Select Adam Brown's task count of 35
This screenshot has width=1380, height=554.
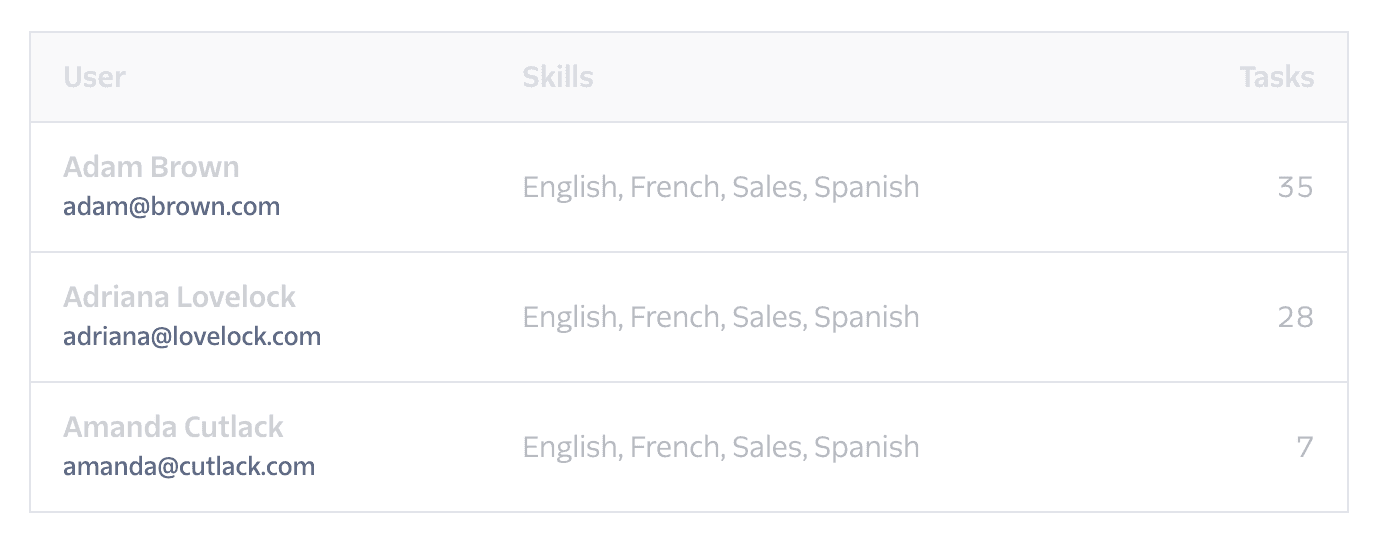coord(1295,187)
